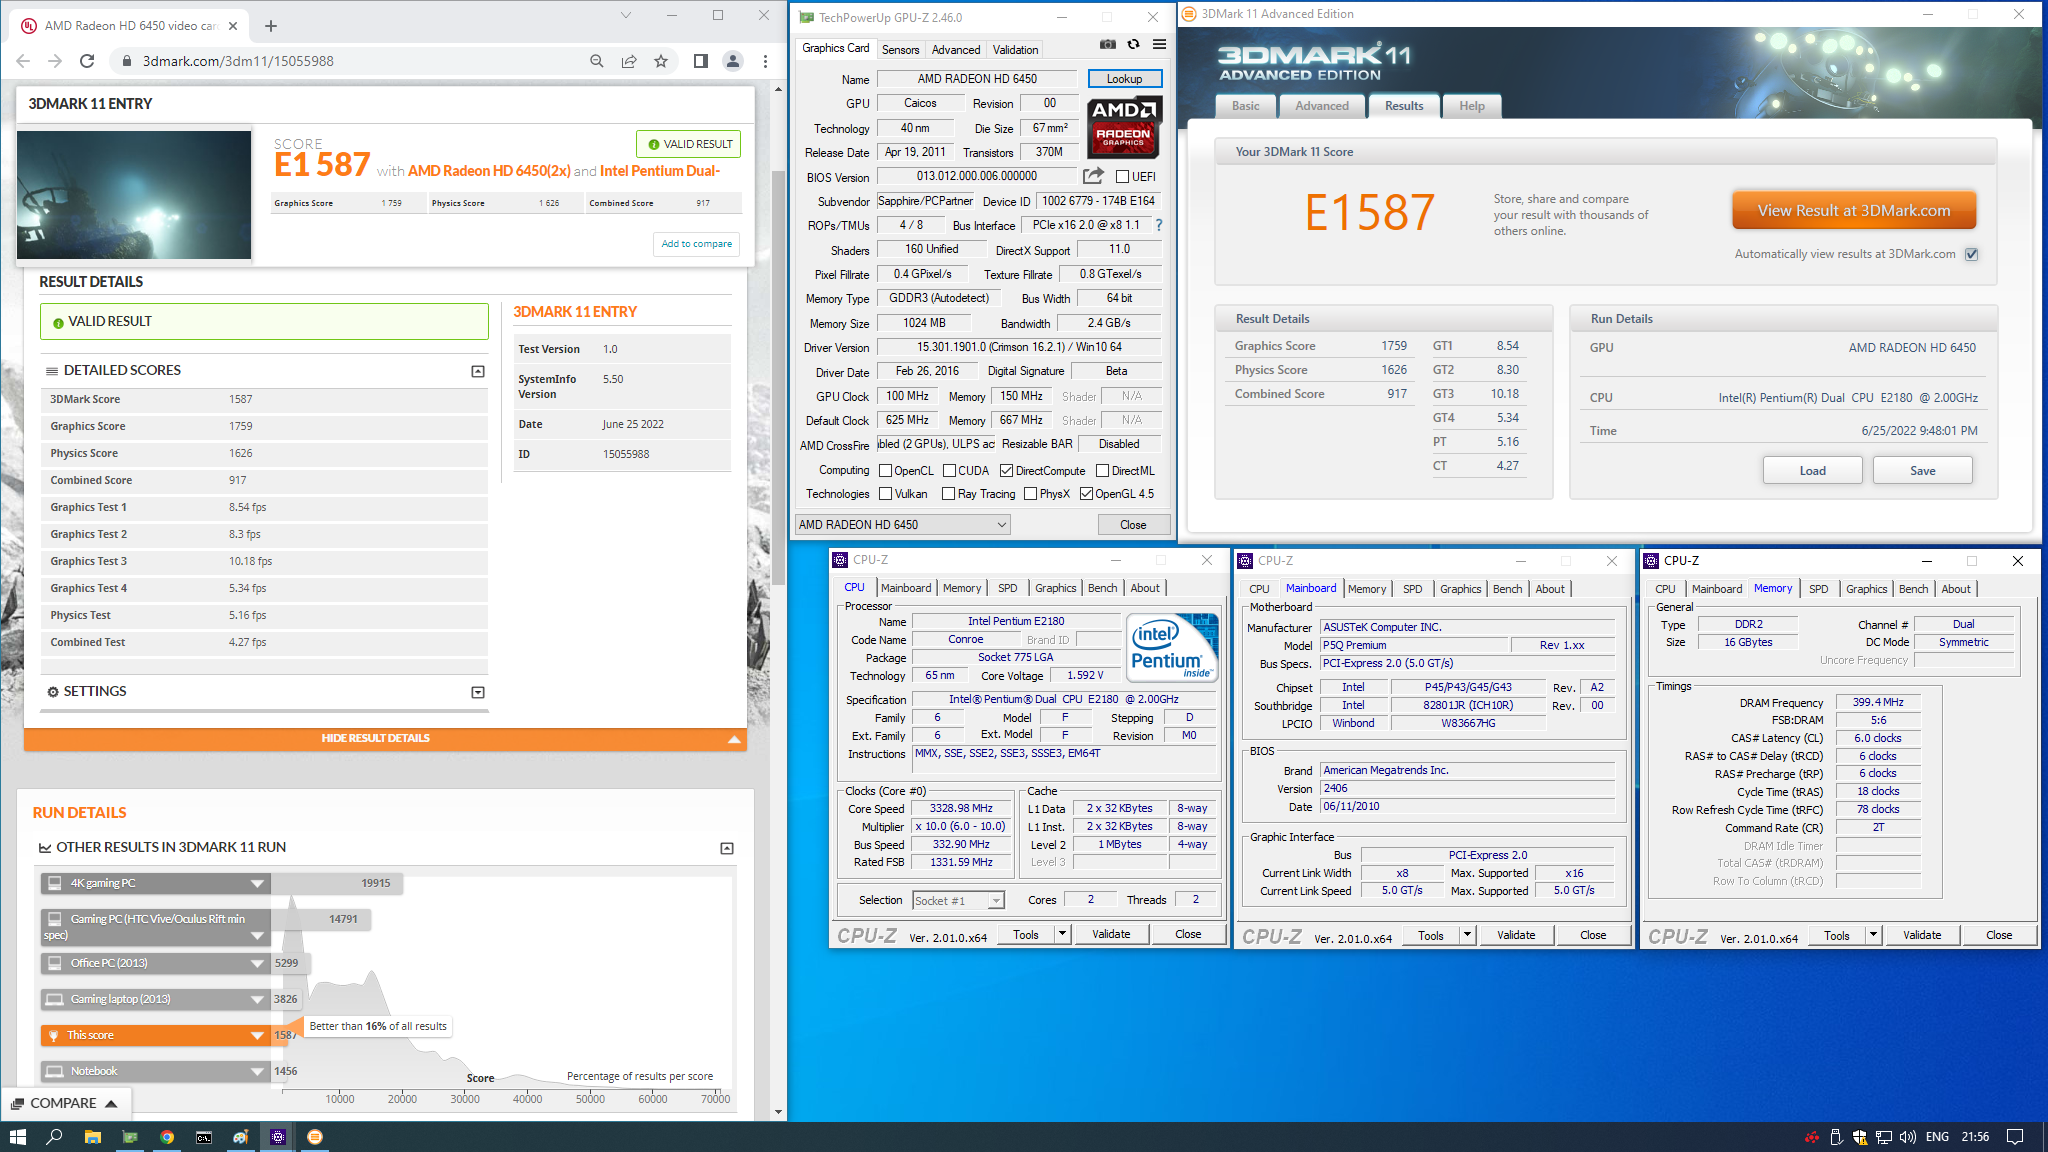Screen dimensions: 2048x1152
Task: Open the GPU-Z hamburger menu icon
Action: click(1159, 44)
